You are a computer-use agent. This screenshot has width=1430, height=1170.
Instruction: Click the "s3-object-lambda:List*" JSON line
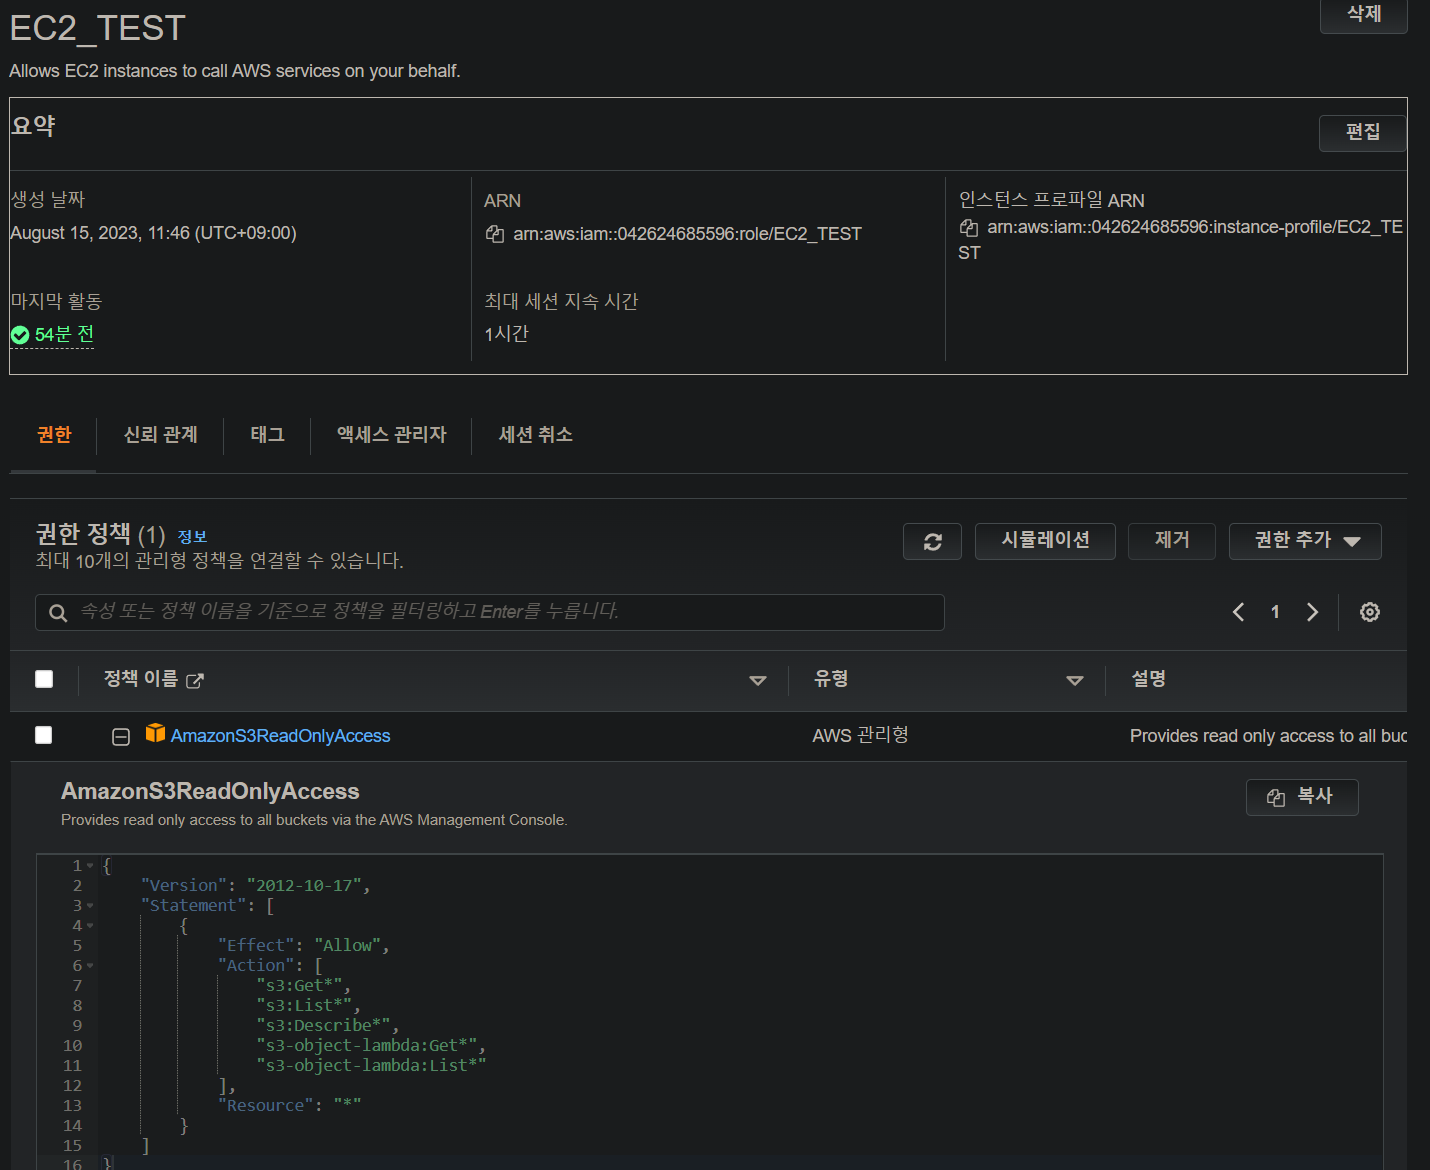tap(371, 1066)
